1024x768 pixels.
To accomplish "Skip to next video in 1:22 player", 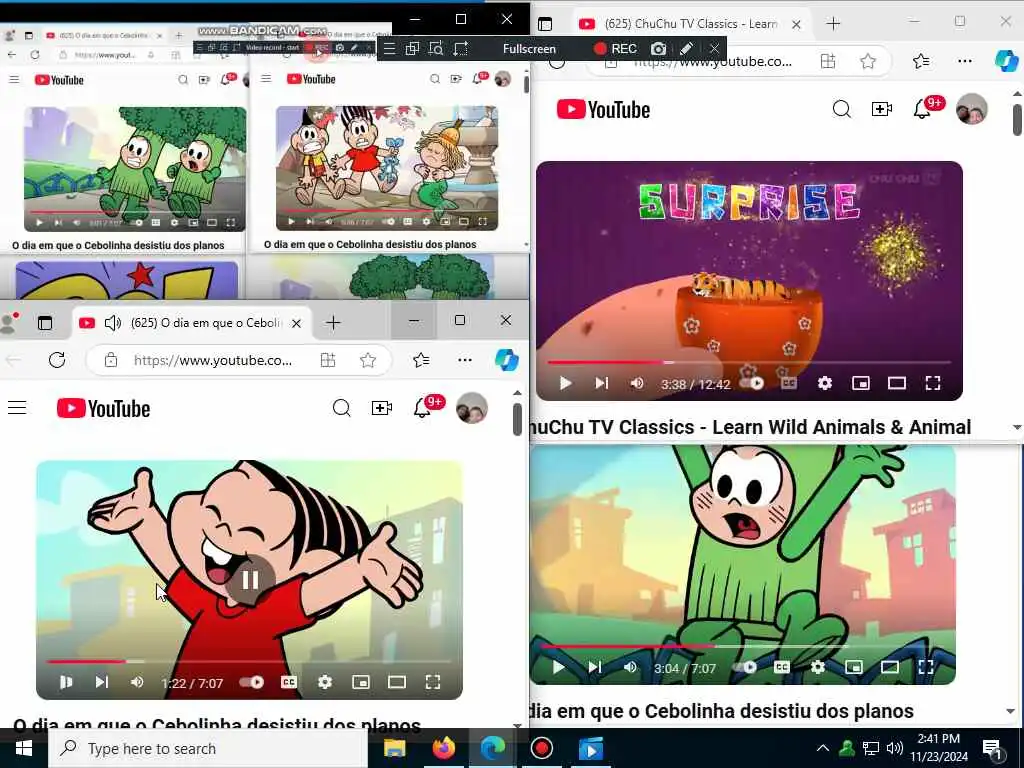I will click(102, 682).
